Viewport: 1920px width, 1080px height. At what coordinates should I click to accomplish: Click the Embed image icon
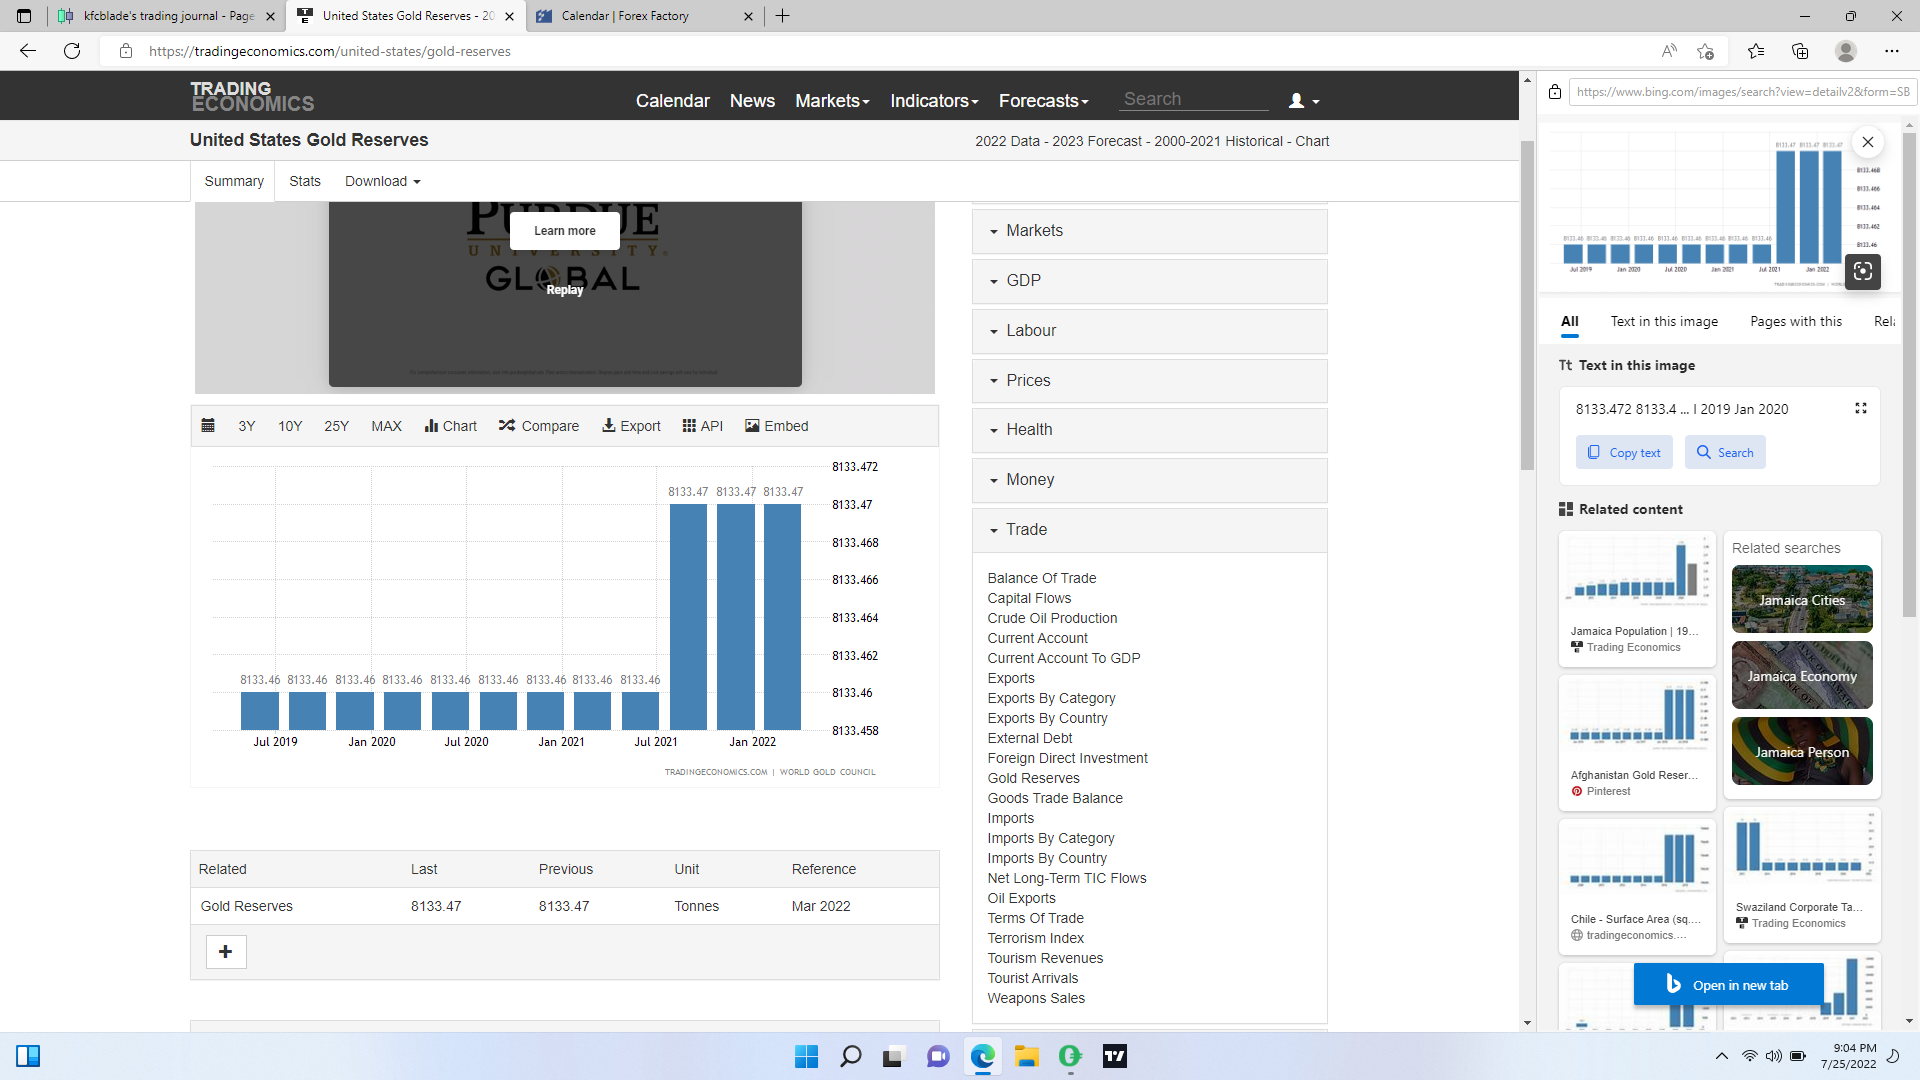coord(752,426)
